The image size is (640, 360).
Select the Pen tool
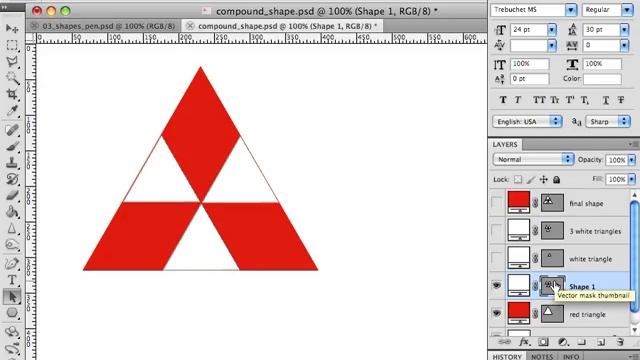12,264
